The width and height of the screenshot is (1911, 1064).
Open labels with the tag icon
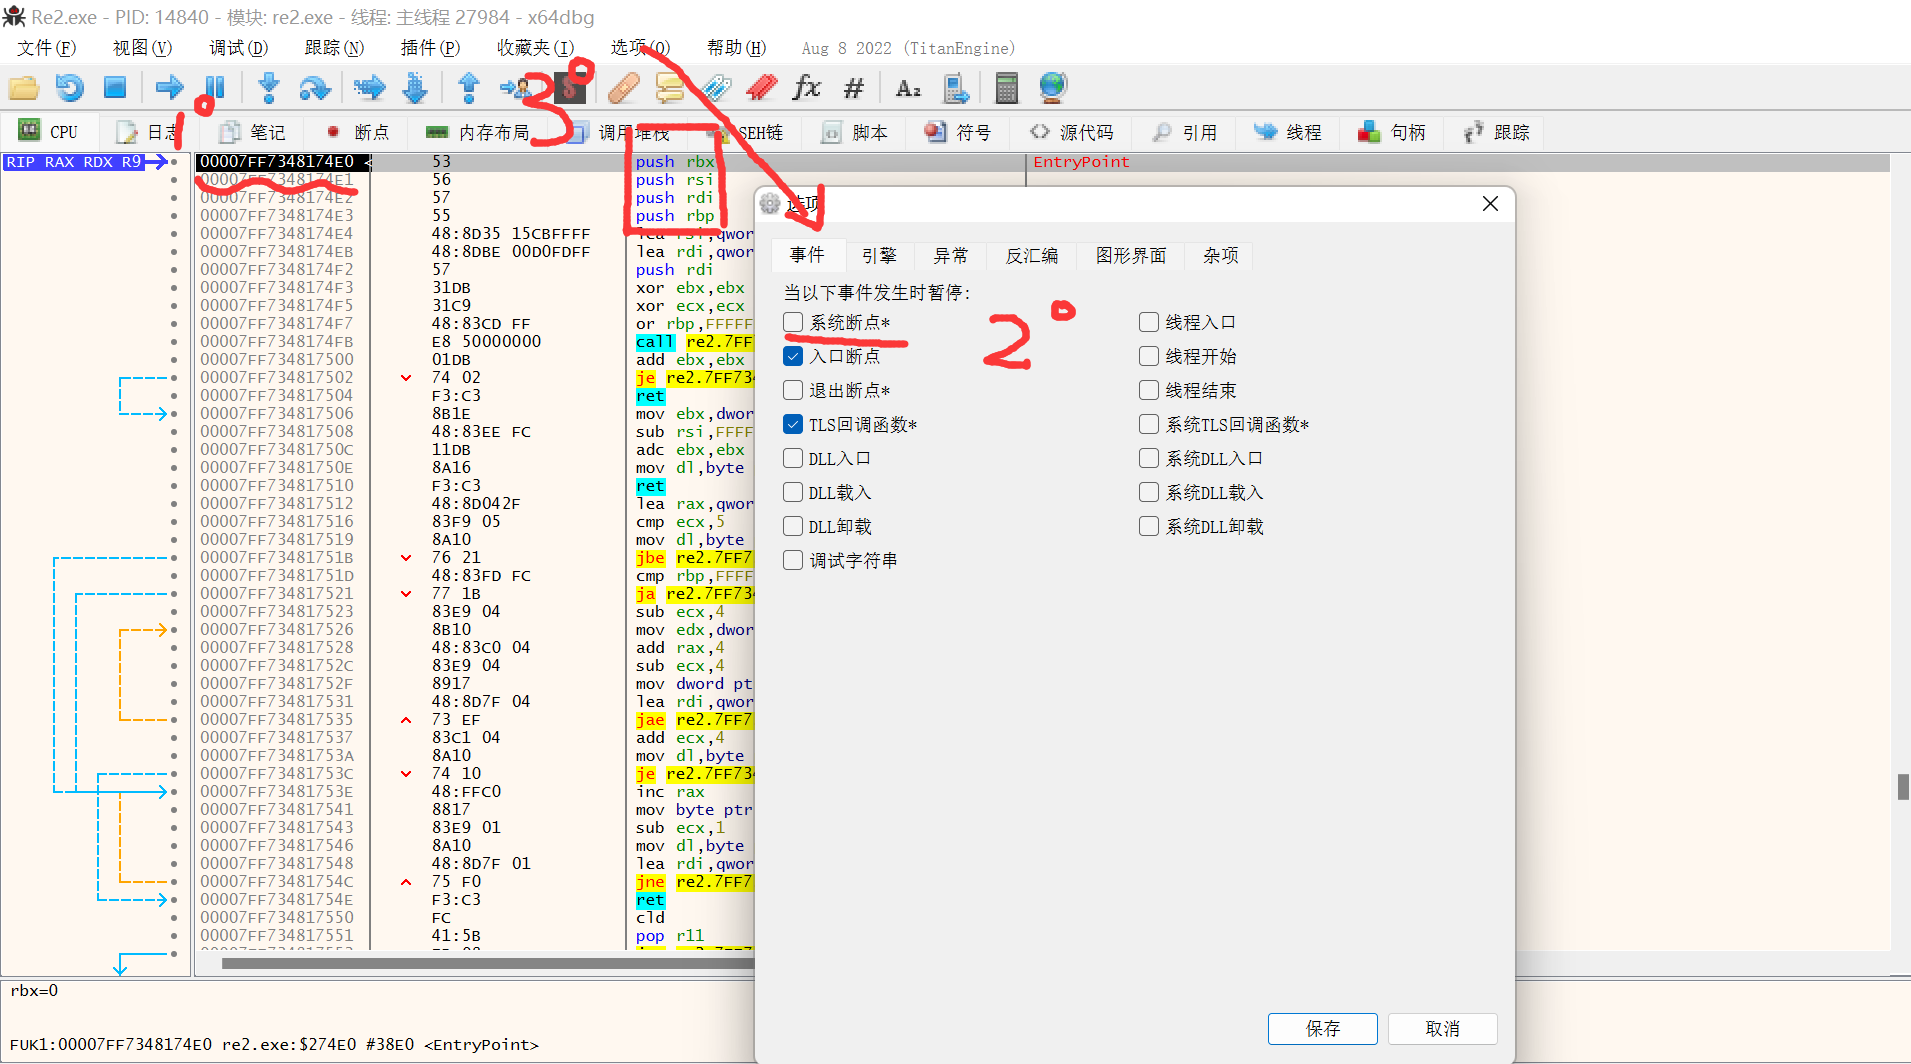tap(715, 88)
